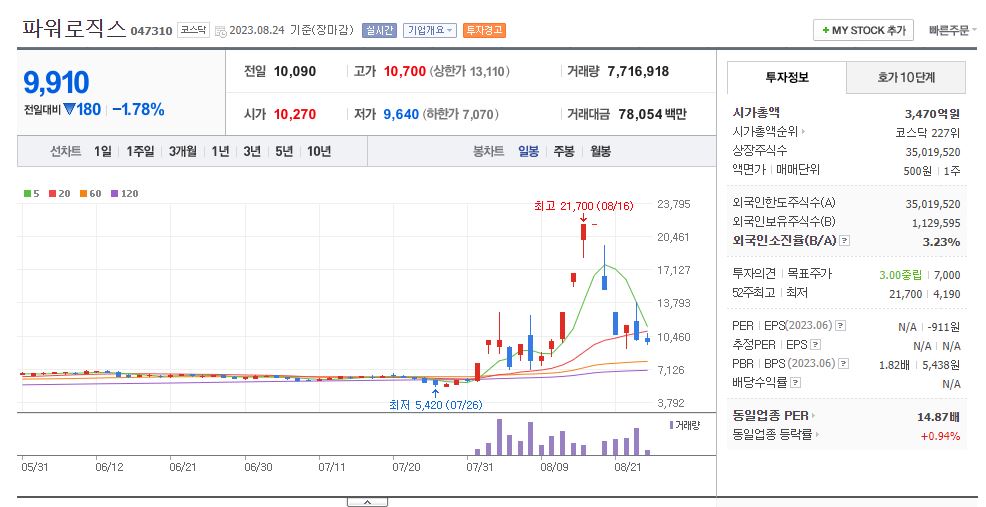
Task: Click the 실시간 real-time badge
Action: coord(379,30)
